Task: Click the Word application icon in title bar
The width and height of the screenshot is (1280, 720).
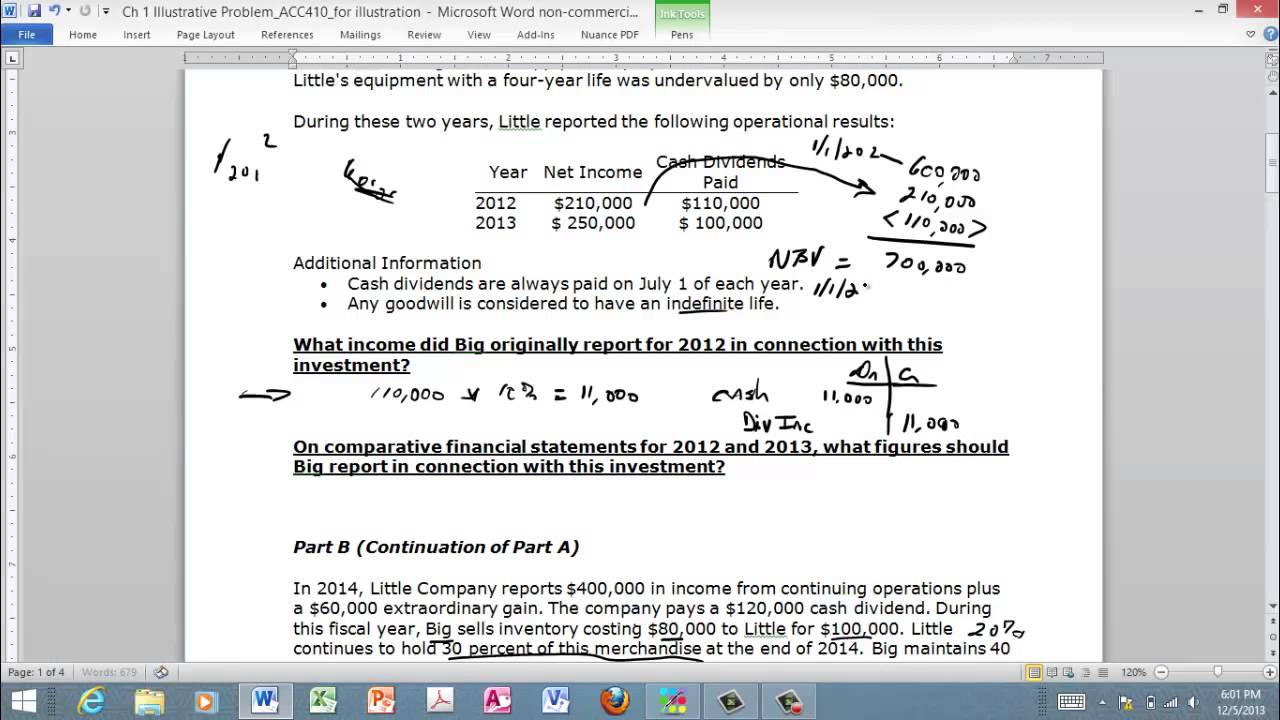Action: tap(11, 11)
